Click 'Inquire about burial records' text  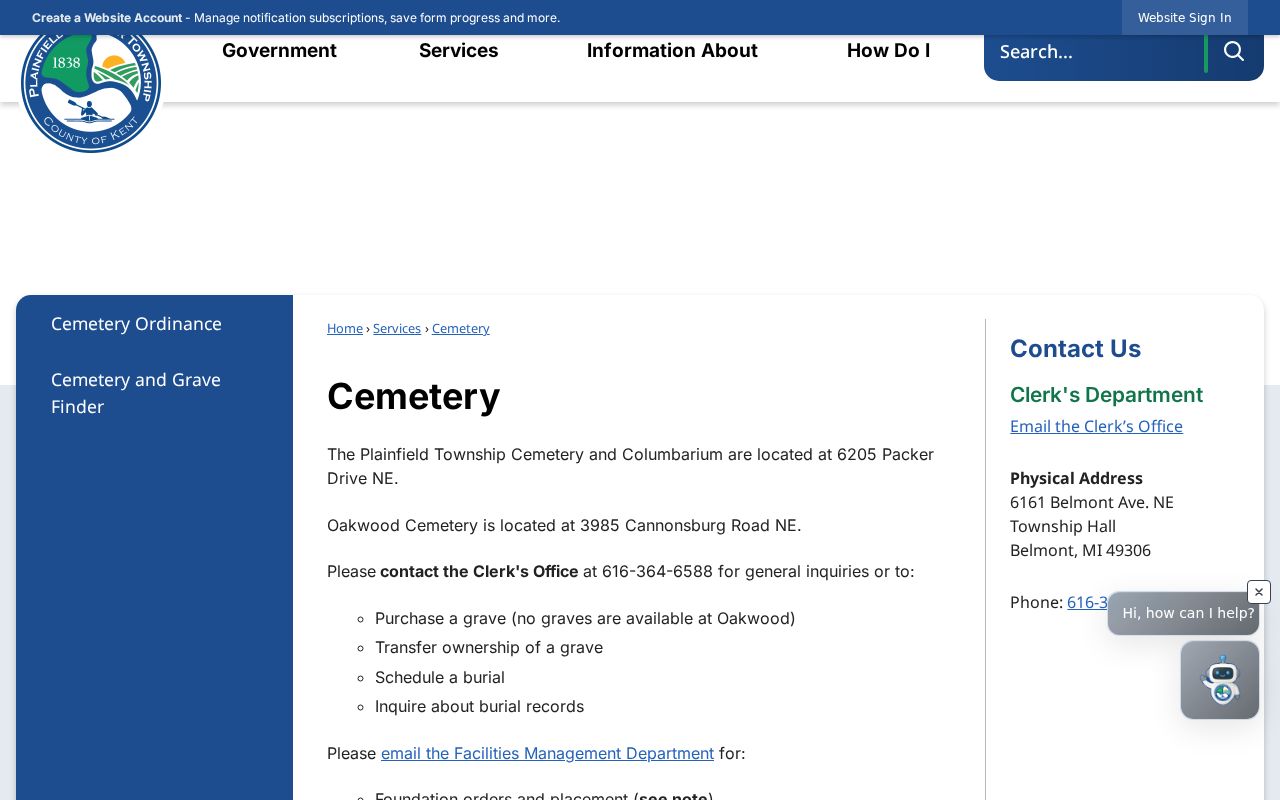[479, 706]
